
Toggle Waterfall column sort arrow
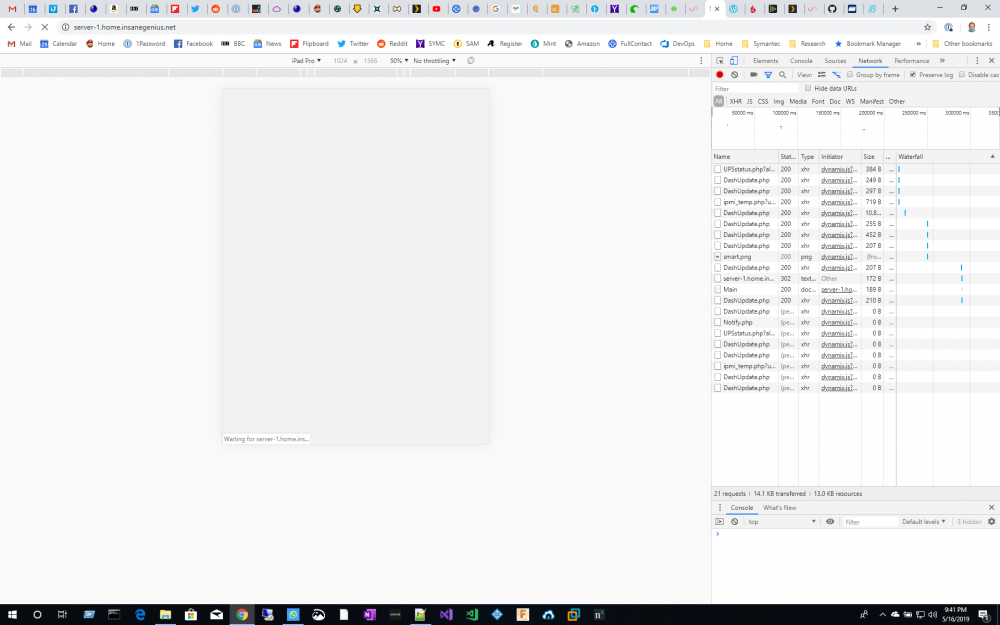(x=992, y=156)
